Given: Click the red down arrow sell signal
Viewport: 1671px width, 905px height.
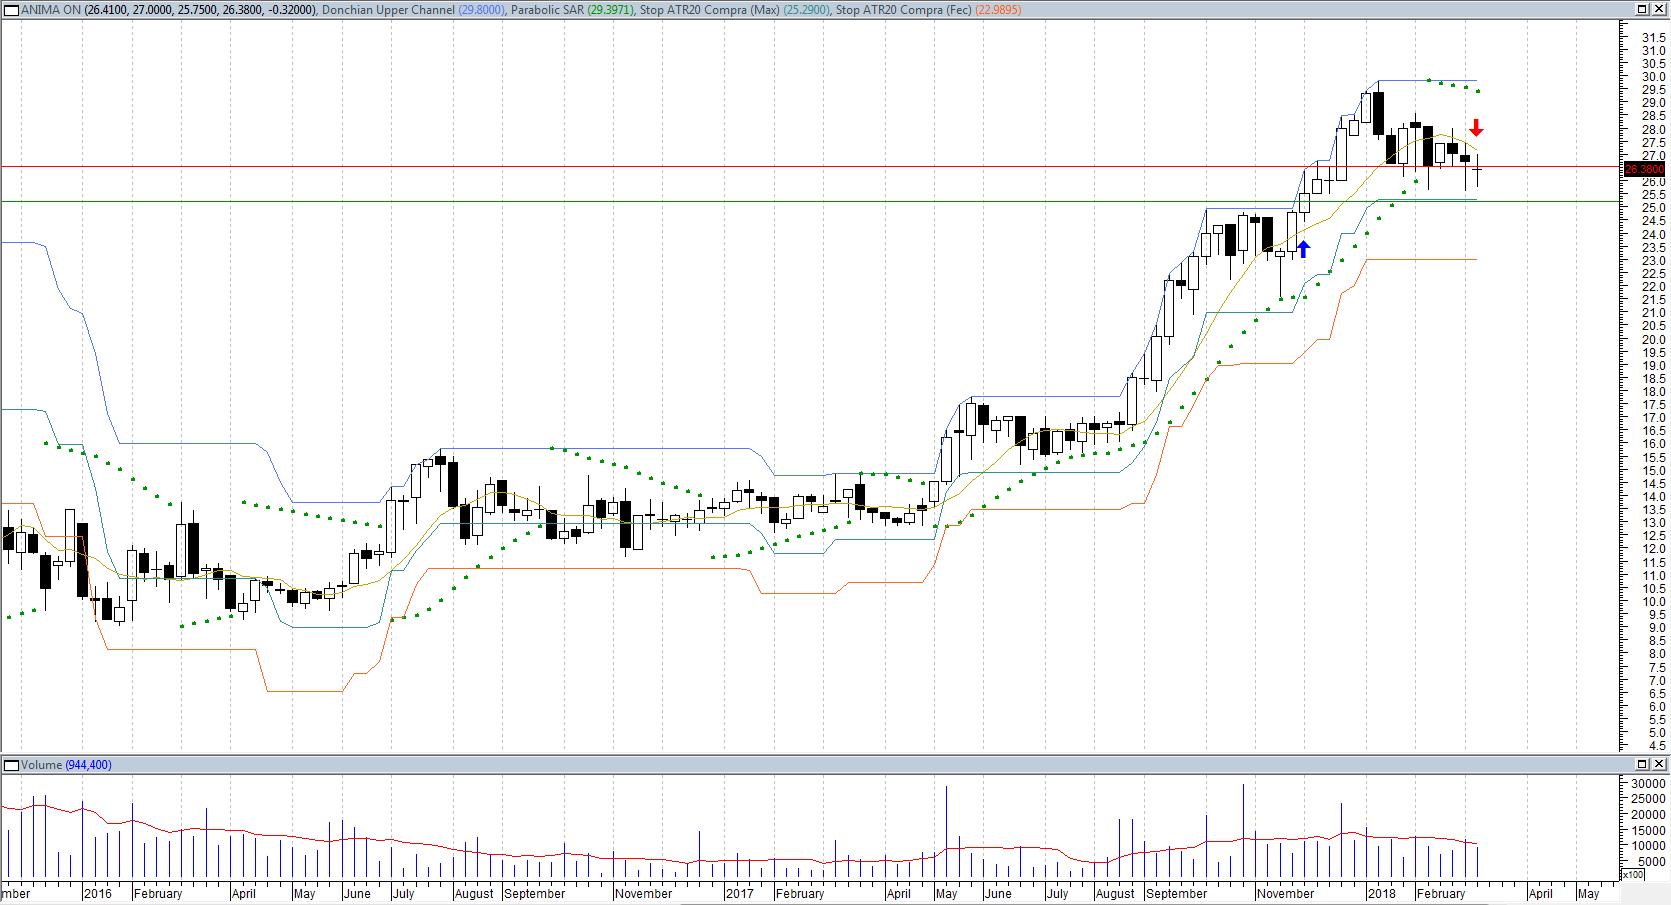Looking at the screenshot, I should [x=1476, y=129].
